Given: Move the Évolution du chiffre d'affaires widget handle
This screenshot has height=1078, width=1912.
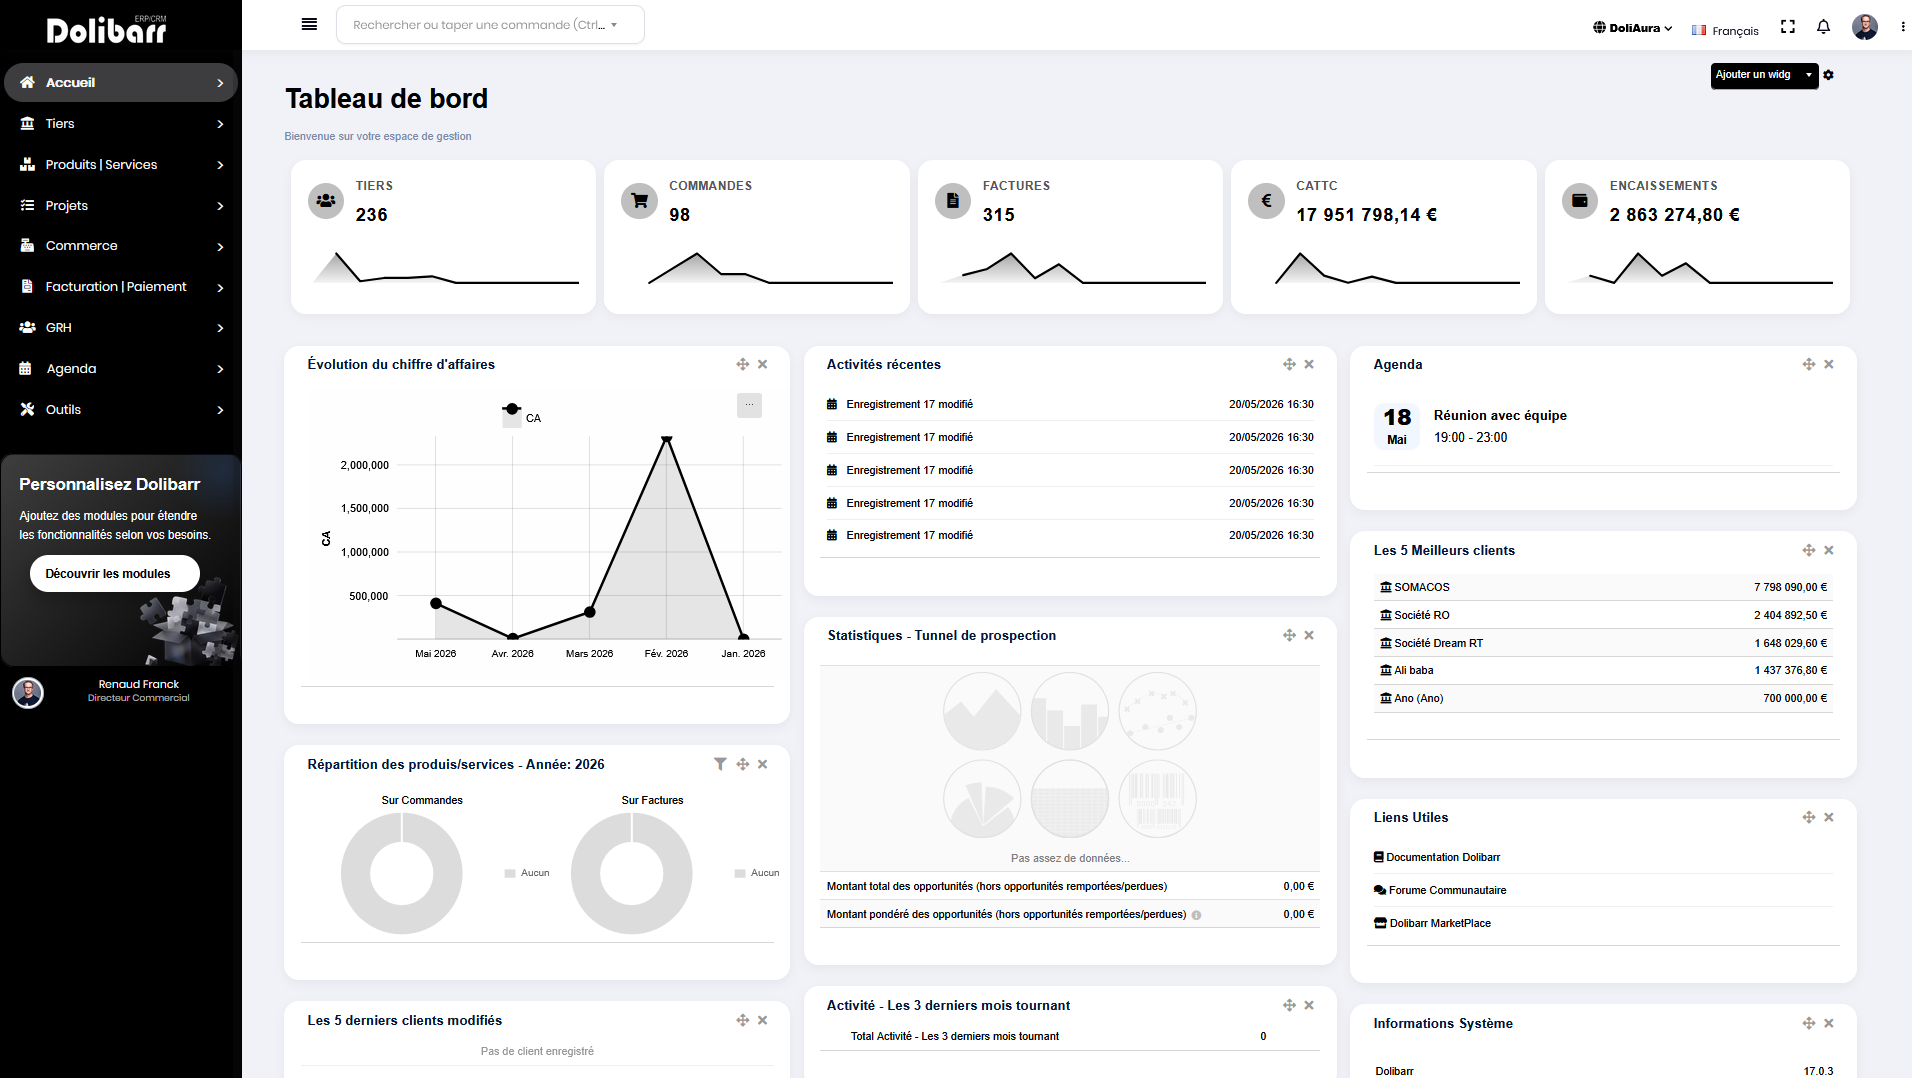Looking at the screenshot, I should click(x=742, y=365).
